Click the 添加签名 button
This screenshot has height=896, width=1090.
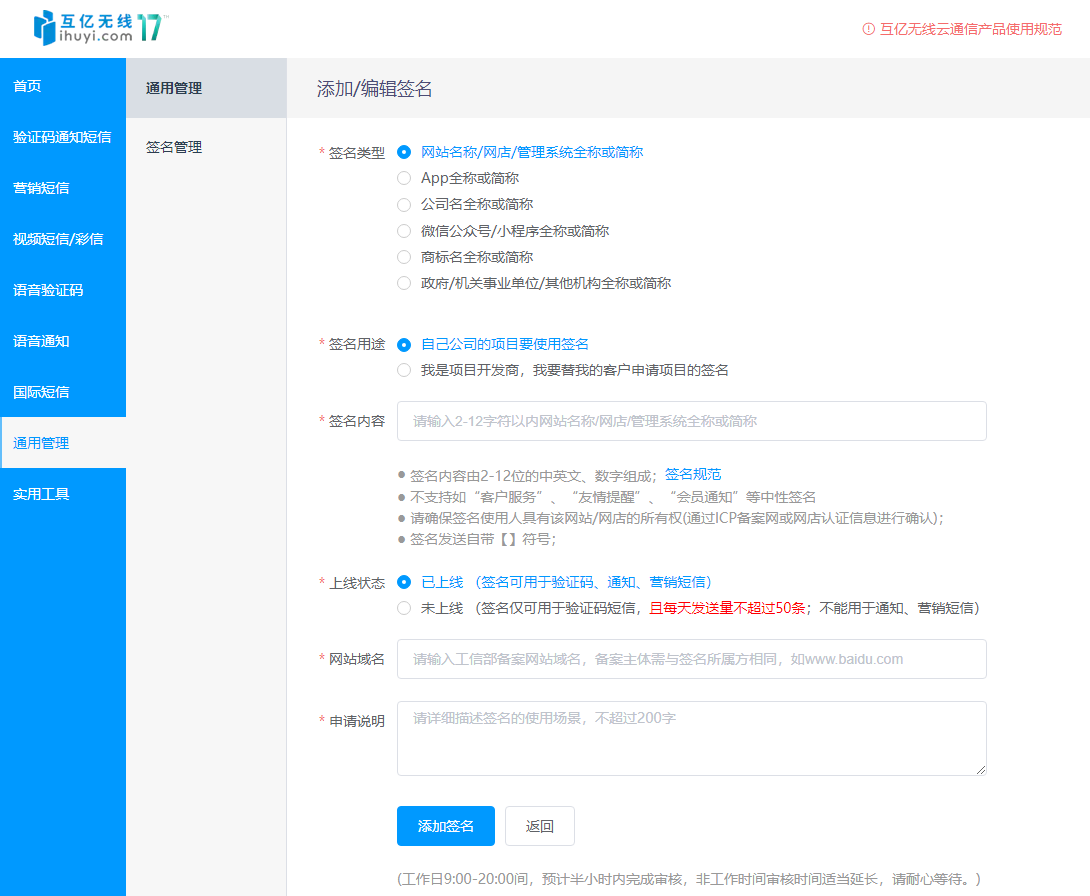445,826
